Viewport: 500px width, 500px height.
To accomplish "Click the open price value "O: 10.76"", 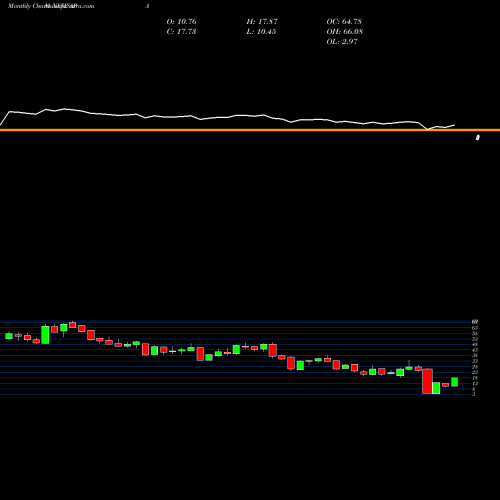I will tap(181, 22).
